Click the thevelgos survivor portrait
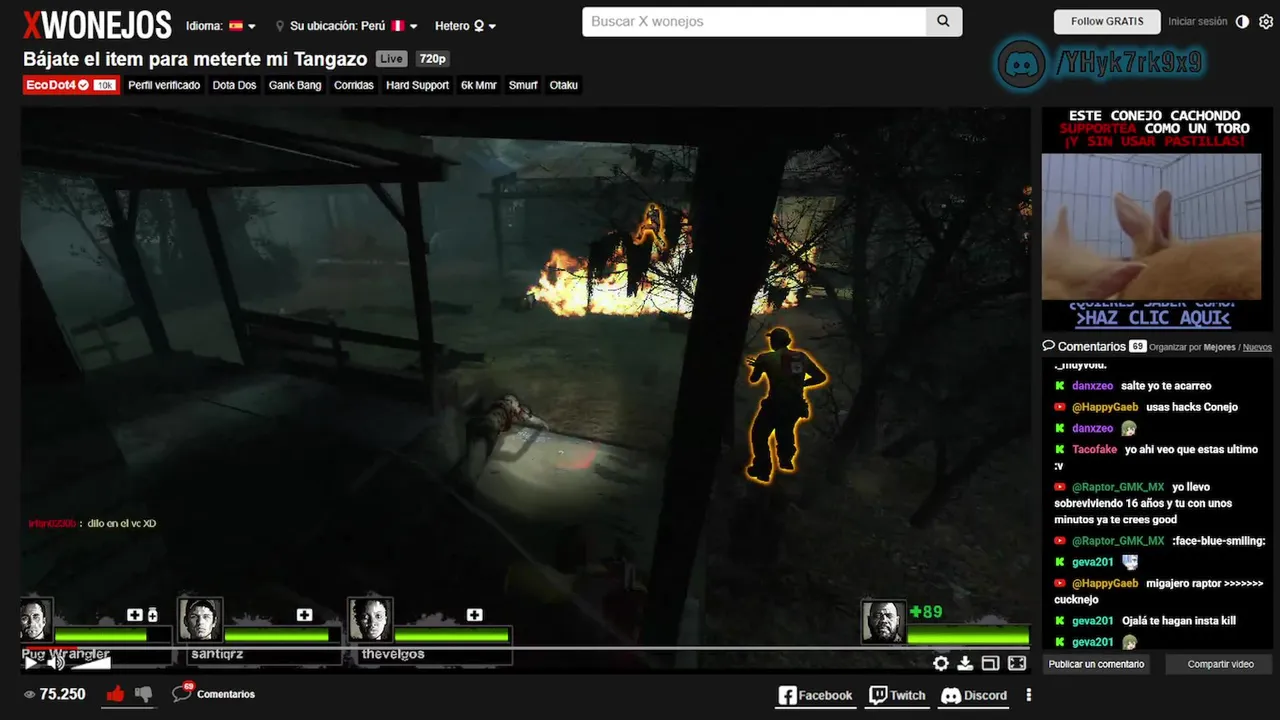Viewport: 1280px width, 720px height. tap(369, 621)
